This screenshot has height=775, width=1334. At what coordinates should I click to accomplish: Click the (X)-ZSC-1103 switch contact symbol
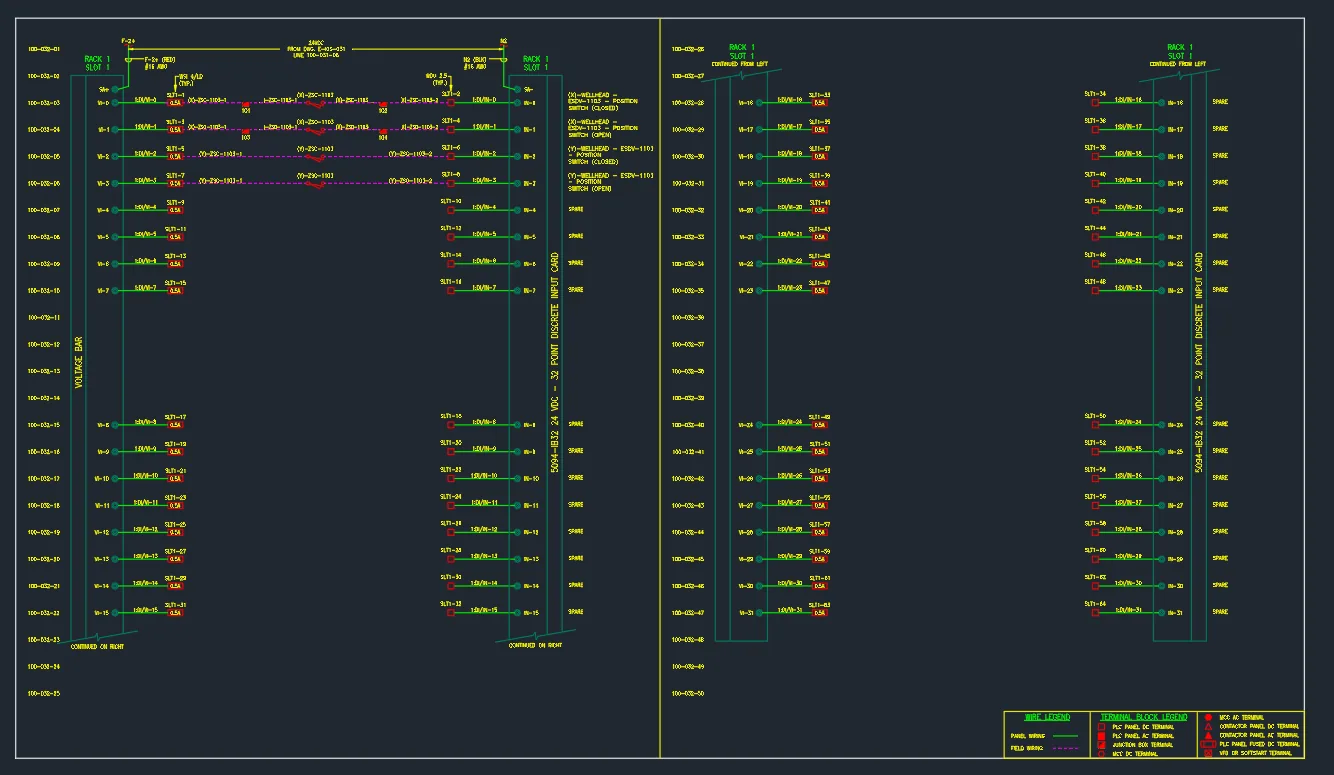(314, 102)
